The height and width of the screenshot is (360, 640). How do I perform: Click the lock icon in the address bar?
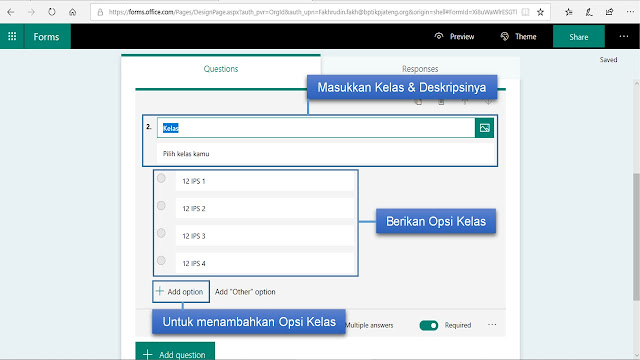coord(100,12)
